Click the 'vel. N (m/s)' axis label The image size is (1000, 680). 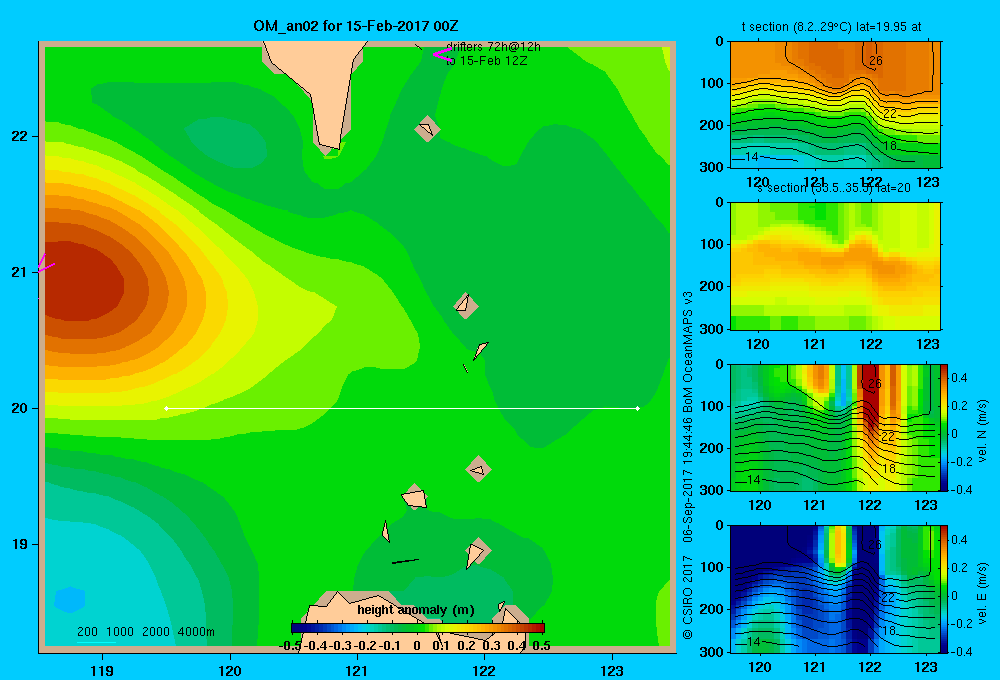983,431
